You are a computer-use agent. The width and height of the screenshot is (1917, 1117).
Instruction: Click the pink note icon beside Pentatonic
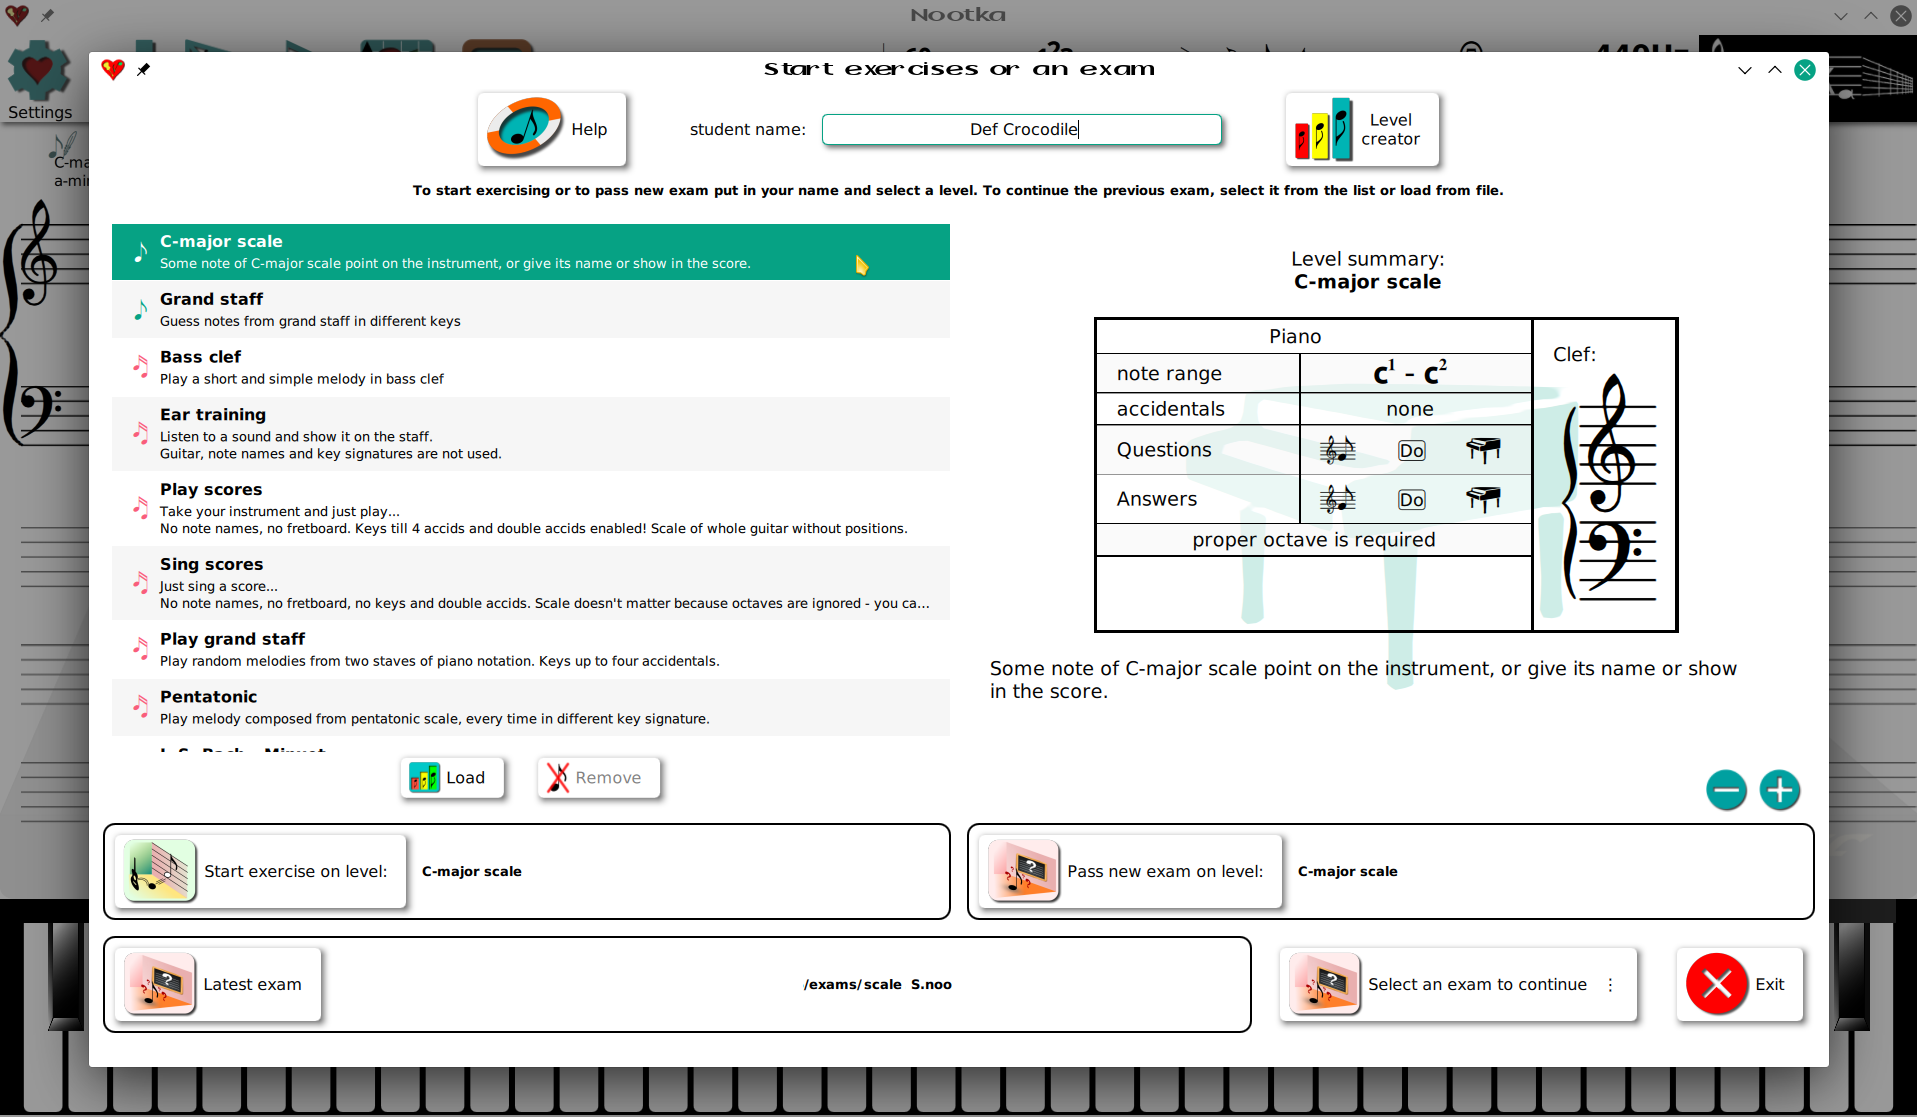tap(140, 707)
